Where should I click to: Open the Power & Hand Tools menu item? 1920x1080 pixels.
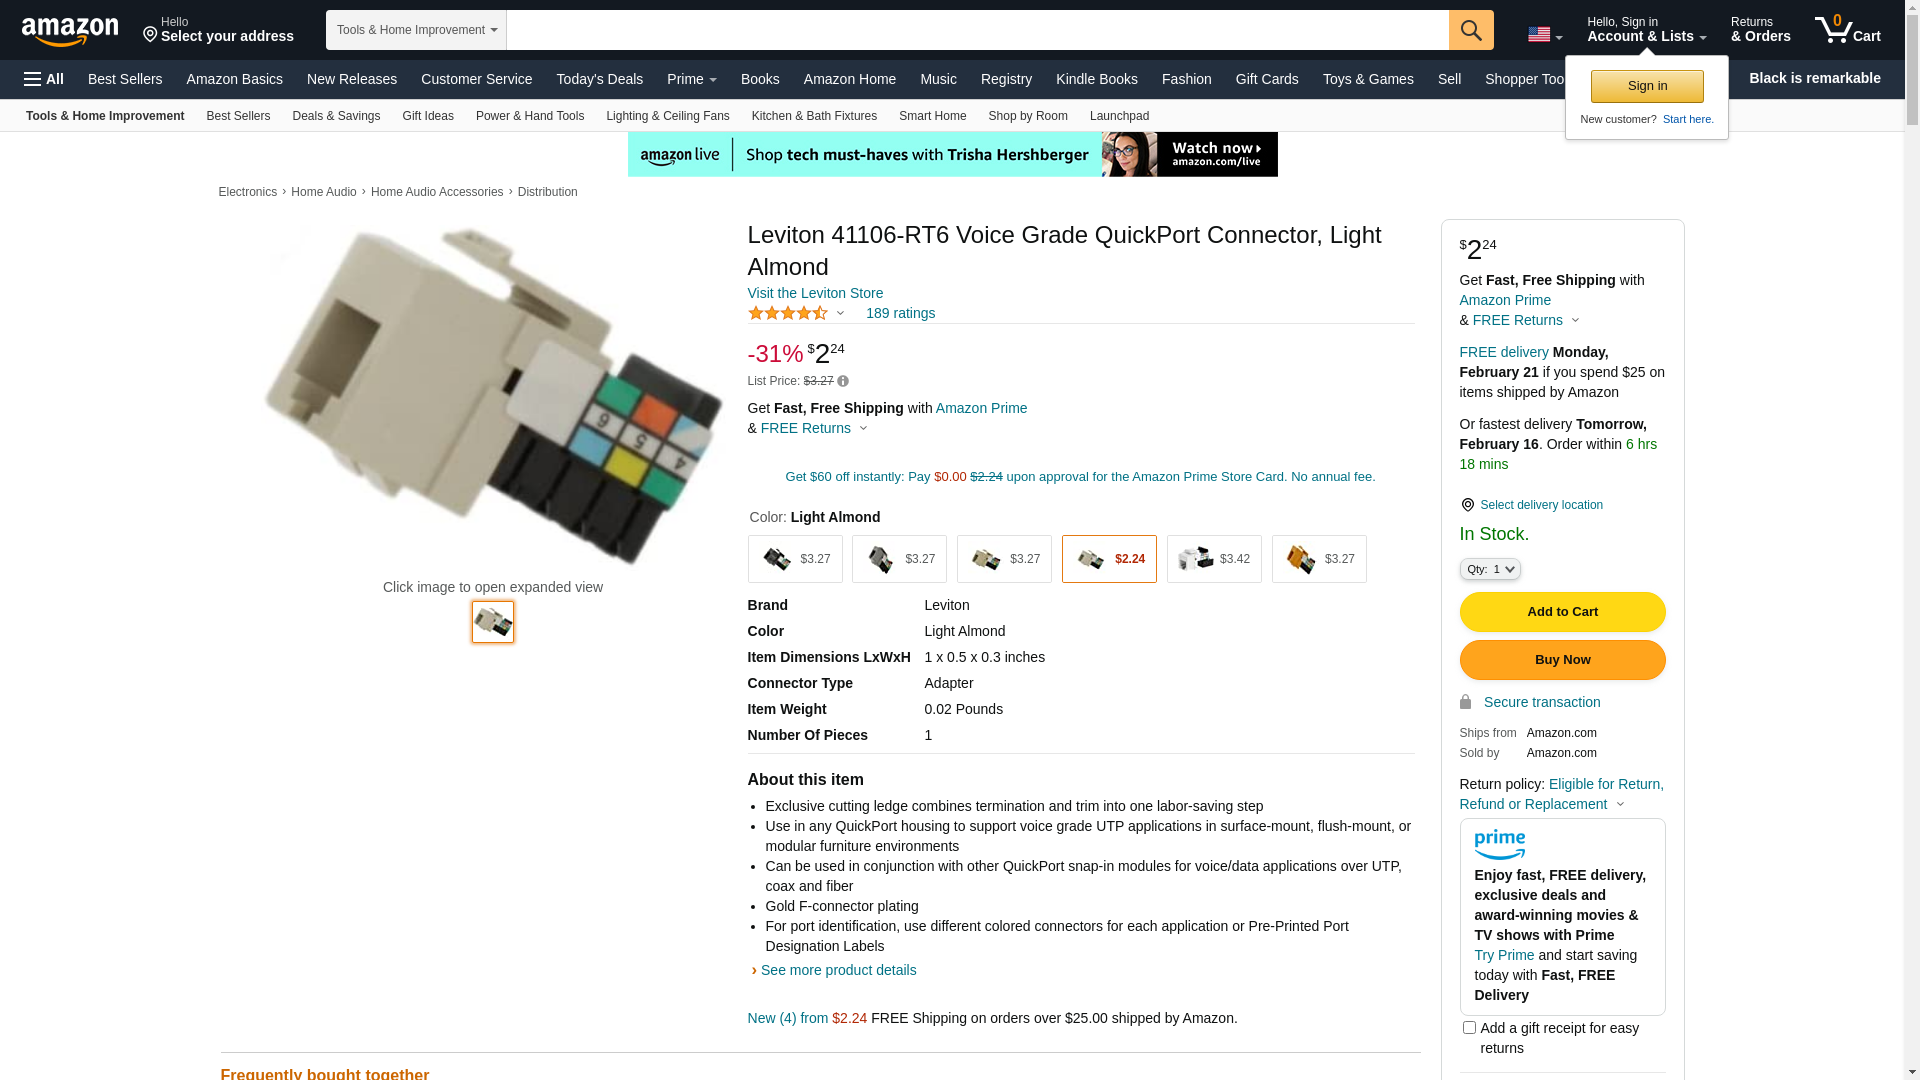pos(530,116)
